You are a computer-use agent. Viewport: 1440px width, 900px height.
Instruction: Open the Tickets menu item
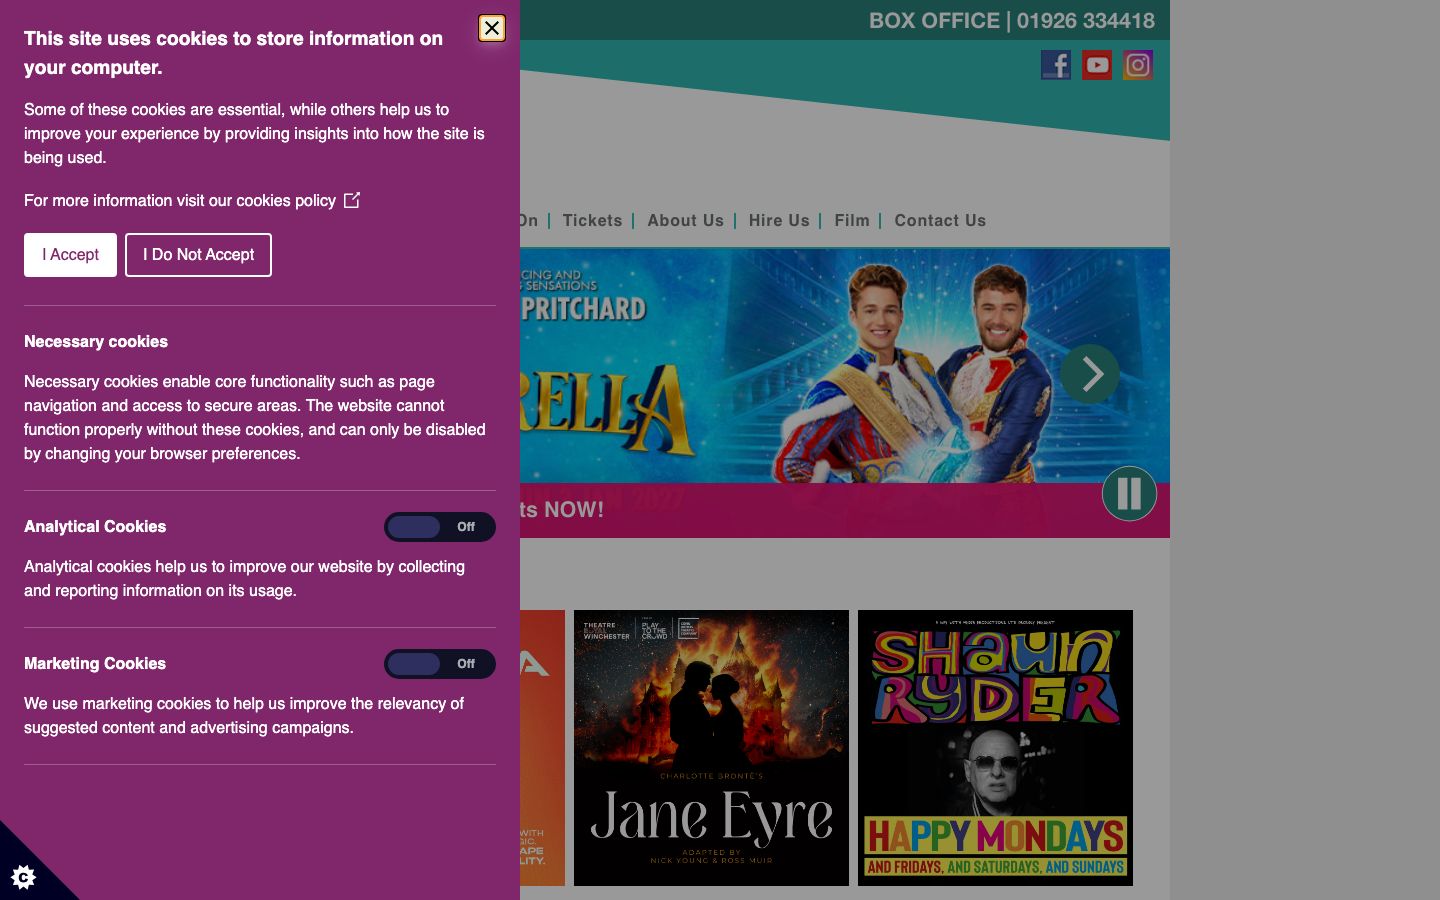point(592,220)
